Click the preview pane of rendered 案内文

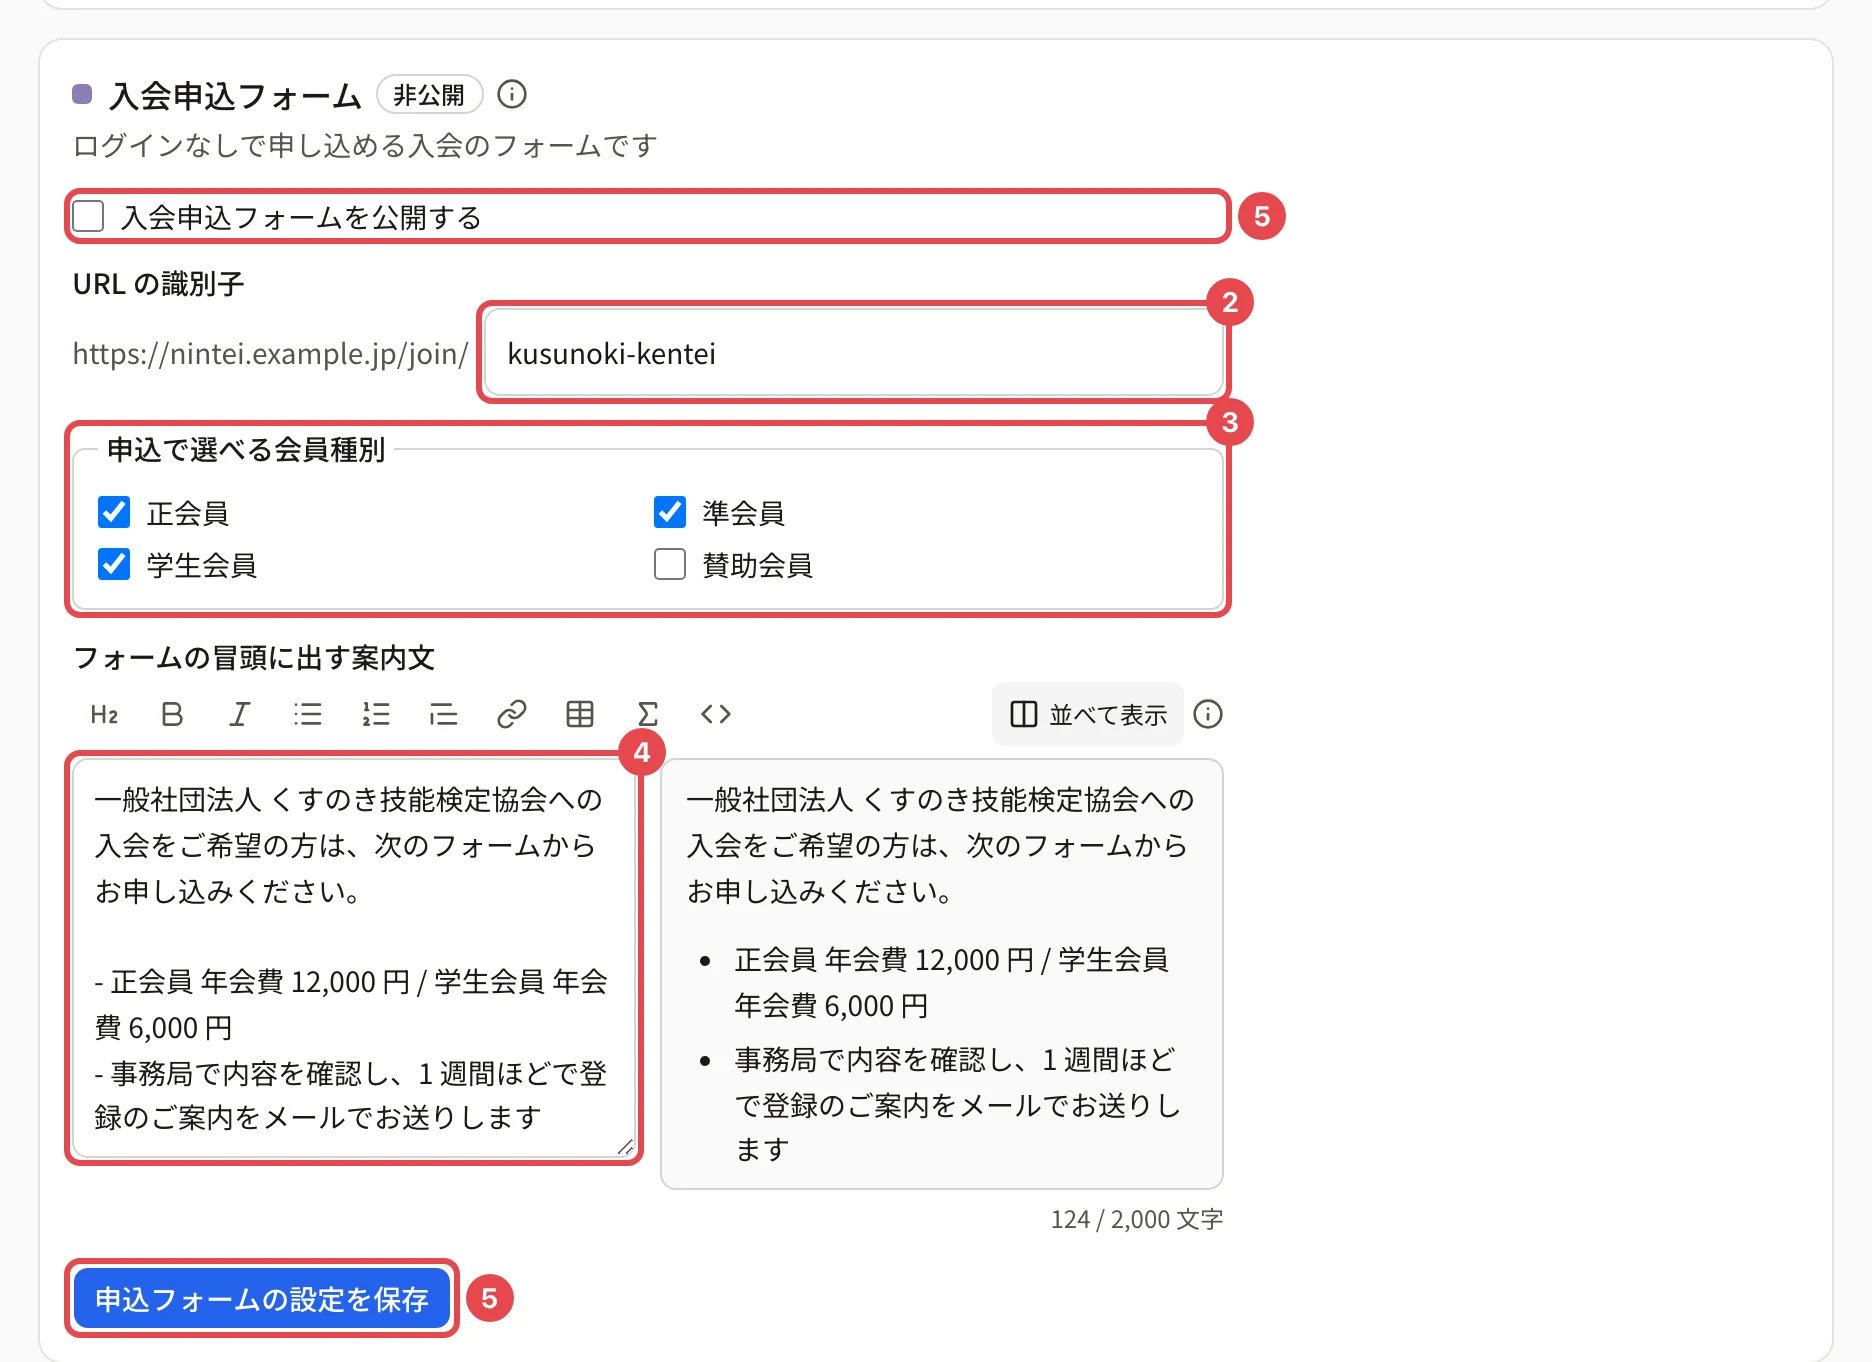942,974
